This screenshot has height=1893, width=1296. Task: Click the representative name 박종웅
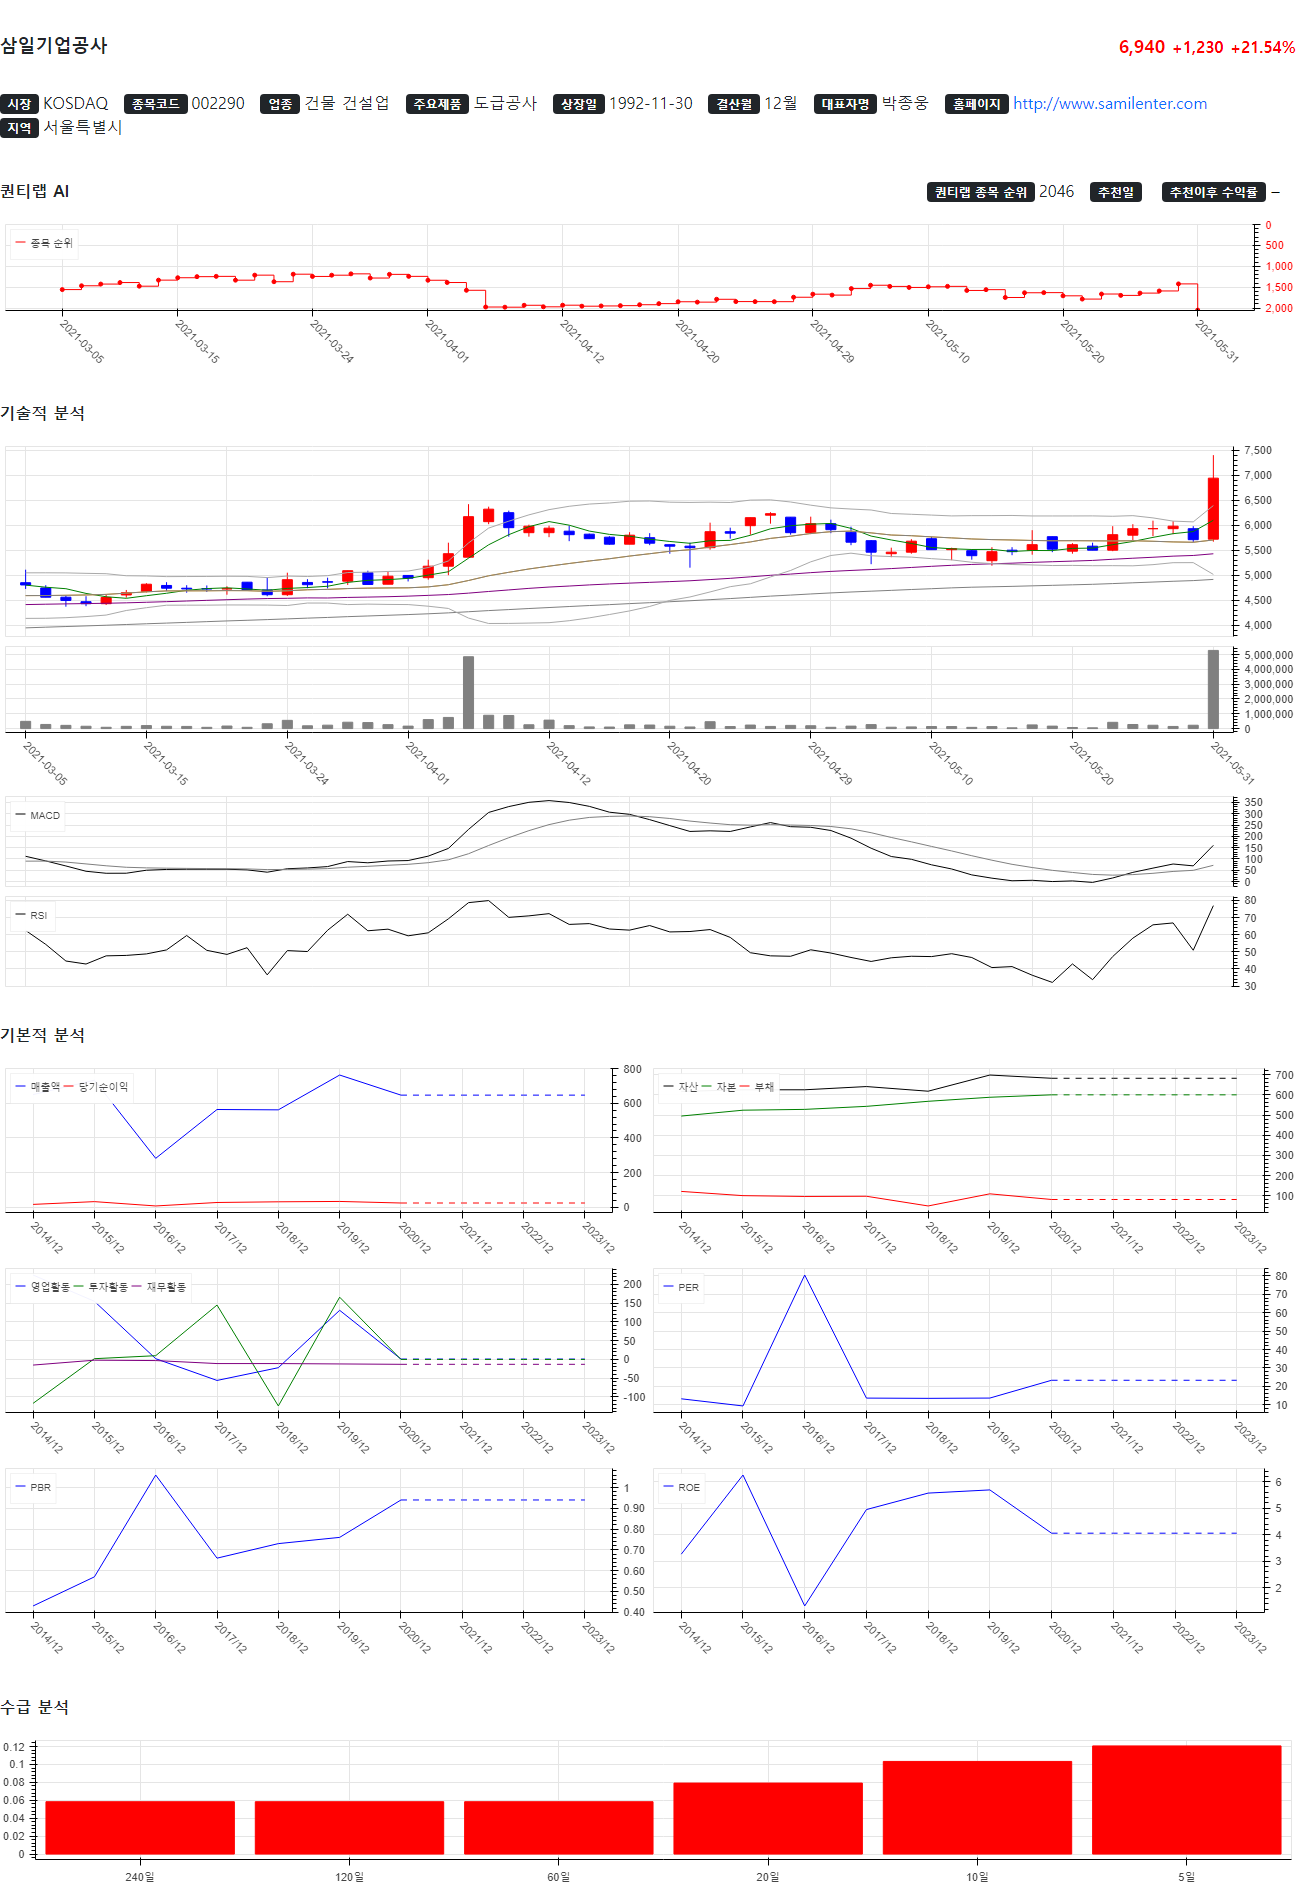pos(905,103)
